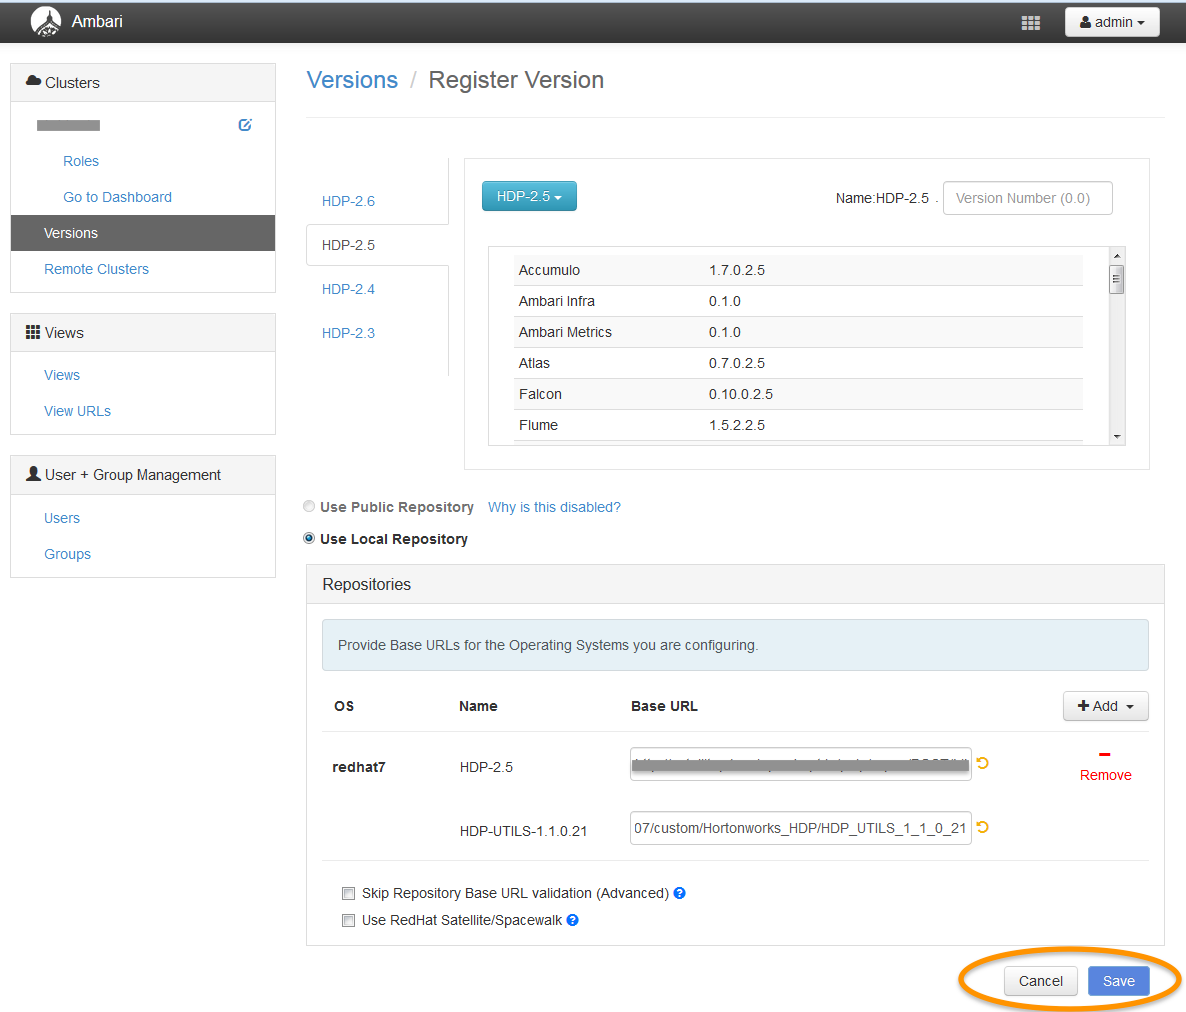Go to Dashboard link
Screen dimensions: 1186x1012
(117, 197)
